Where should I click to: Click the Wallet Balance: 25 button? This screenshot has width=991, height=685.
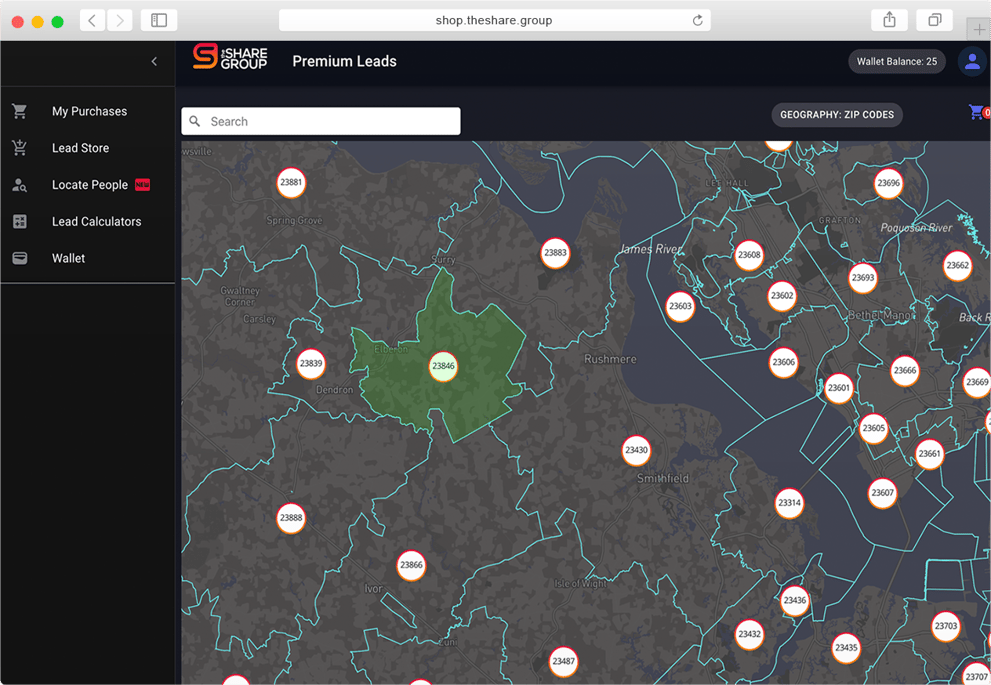[896, 61]
